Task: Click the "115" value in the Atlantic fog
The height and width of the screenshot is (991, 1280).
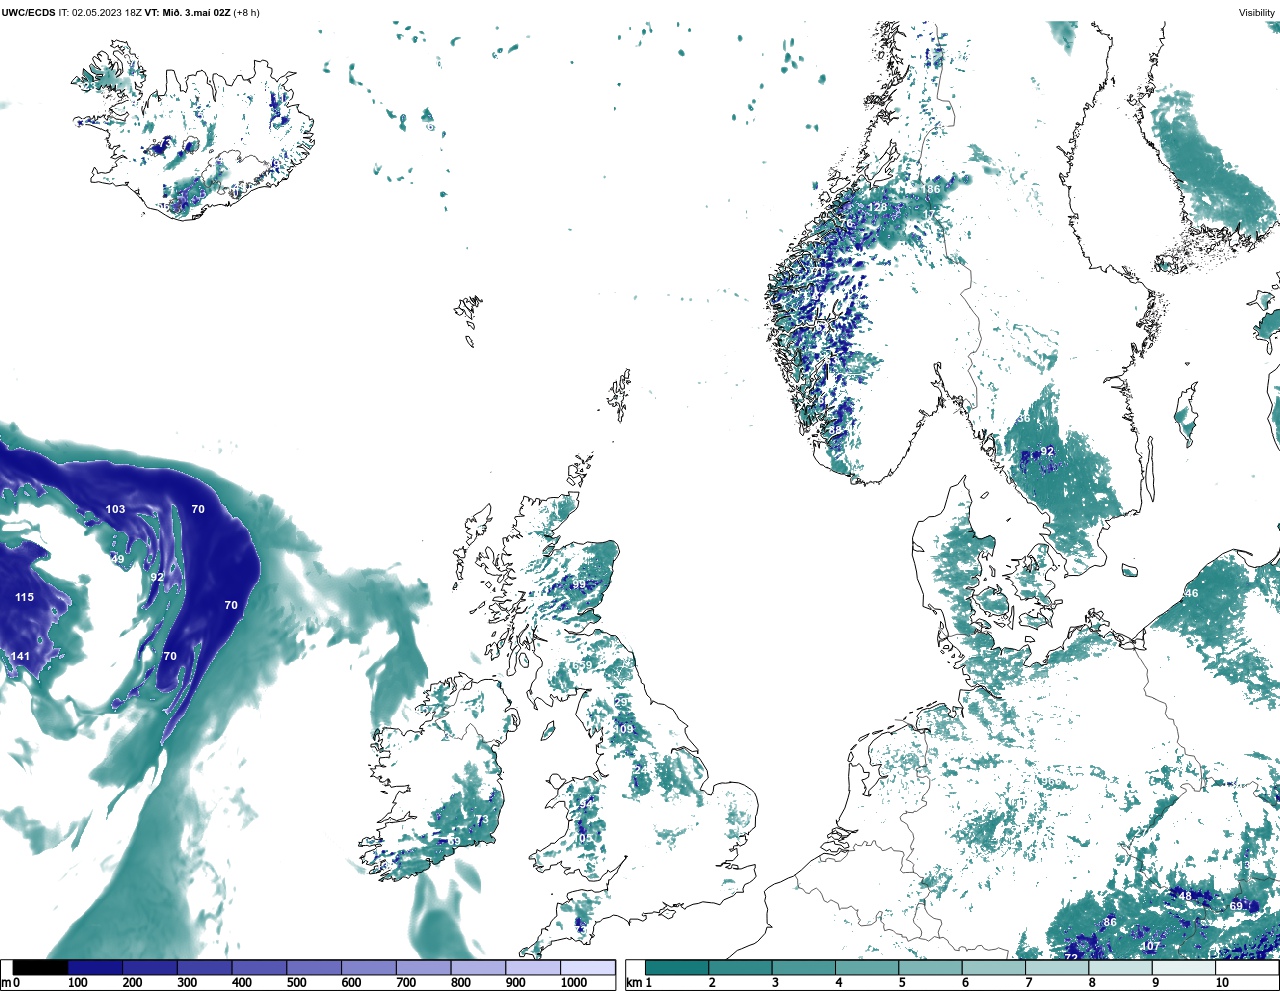Action: click(24, 597)
